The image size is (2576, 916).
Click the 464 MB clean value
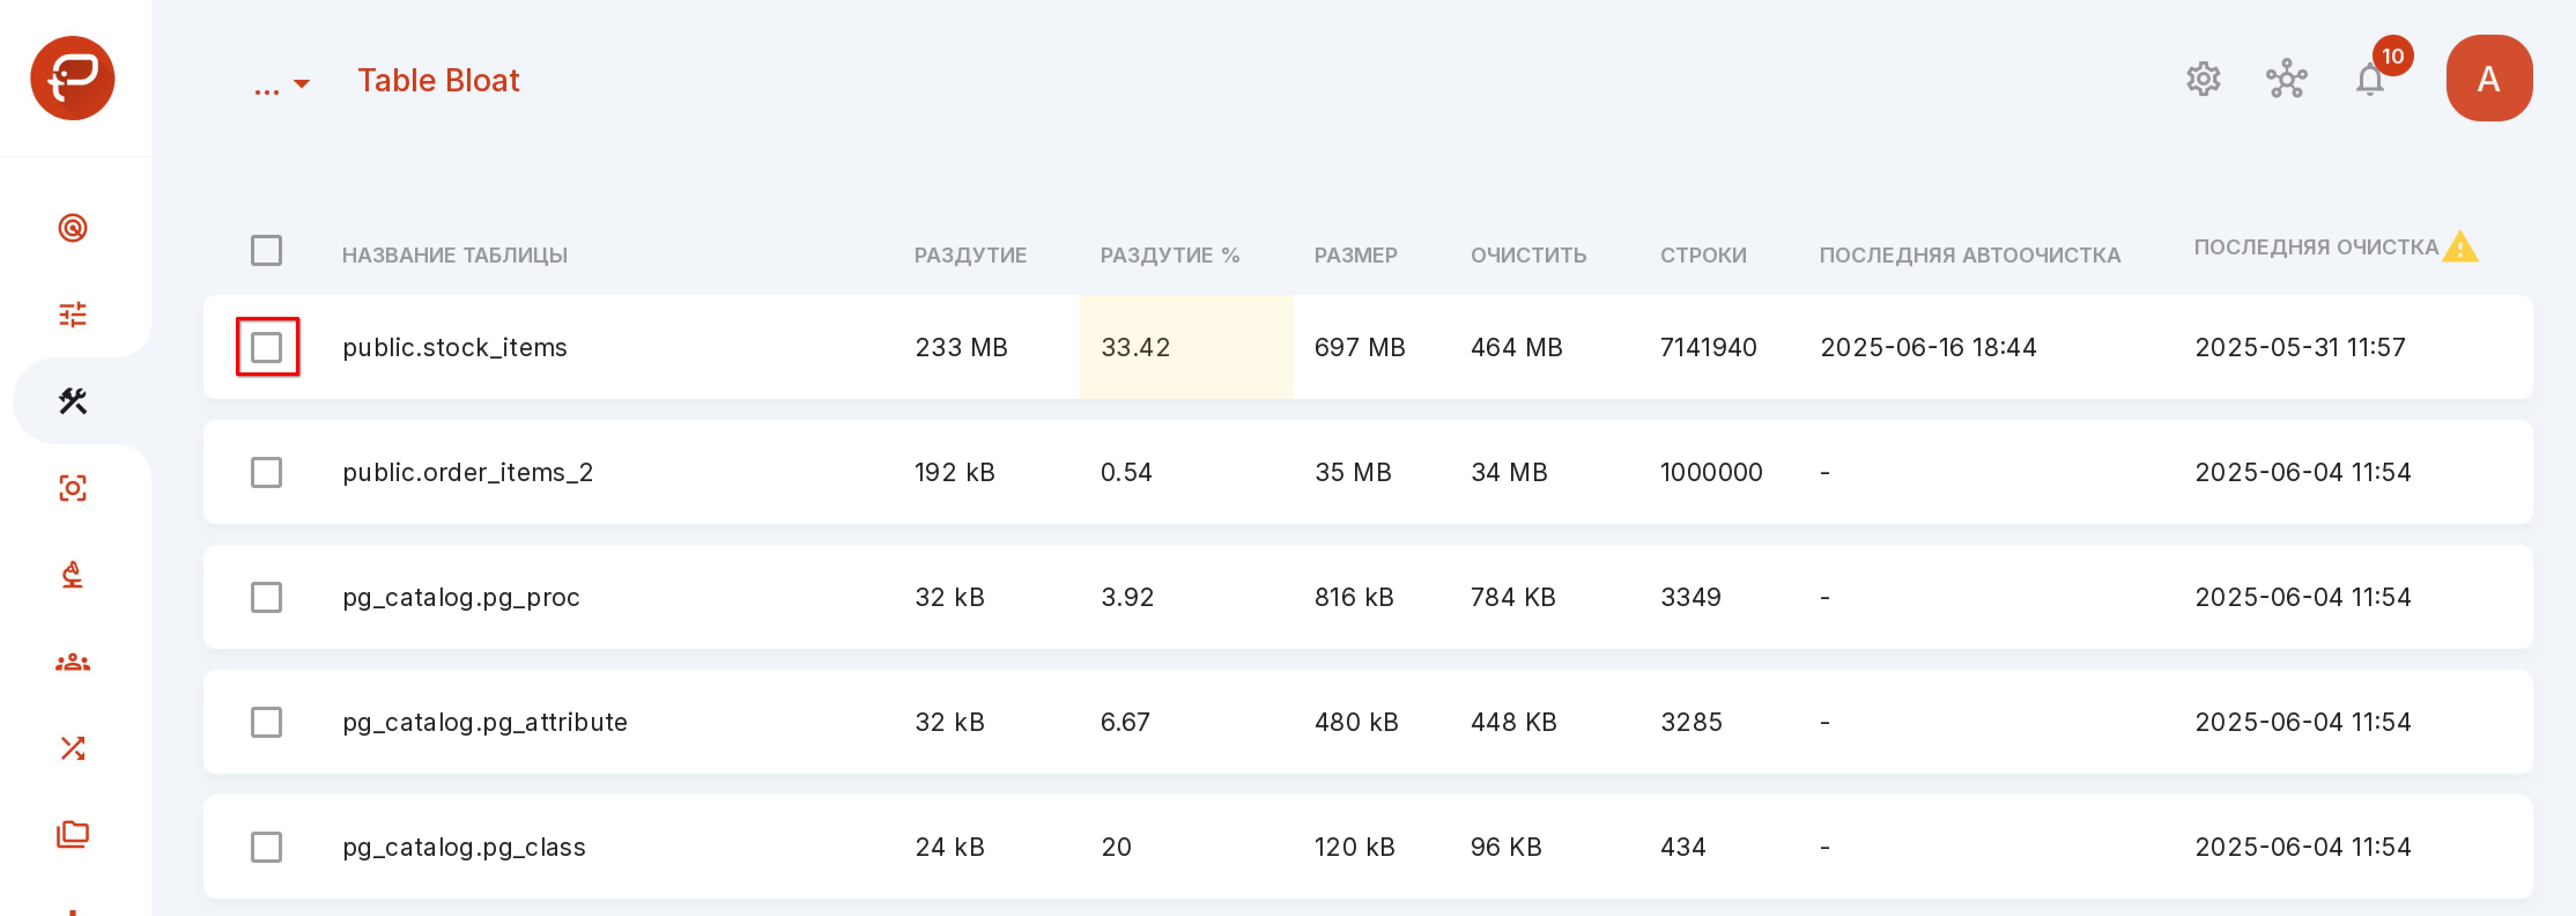click(x=1516, y=347)
